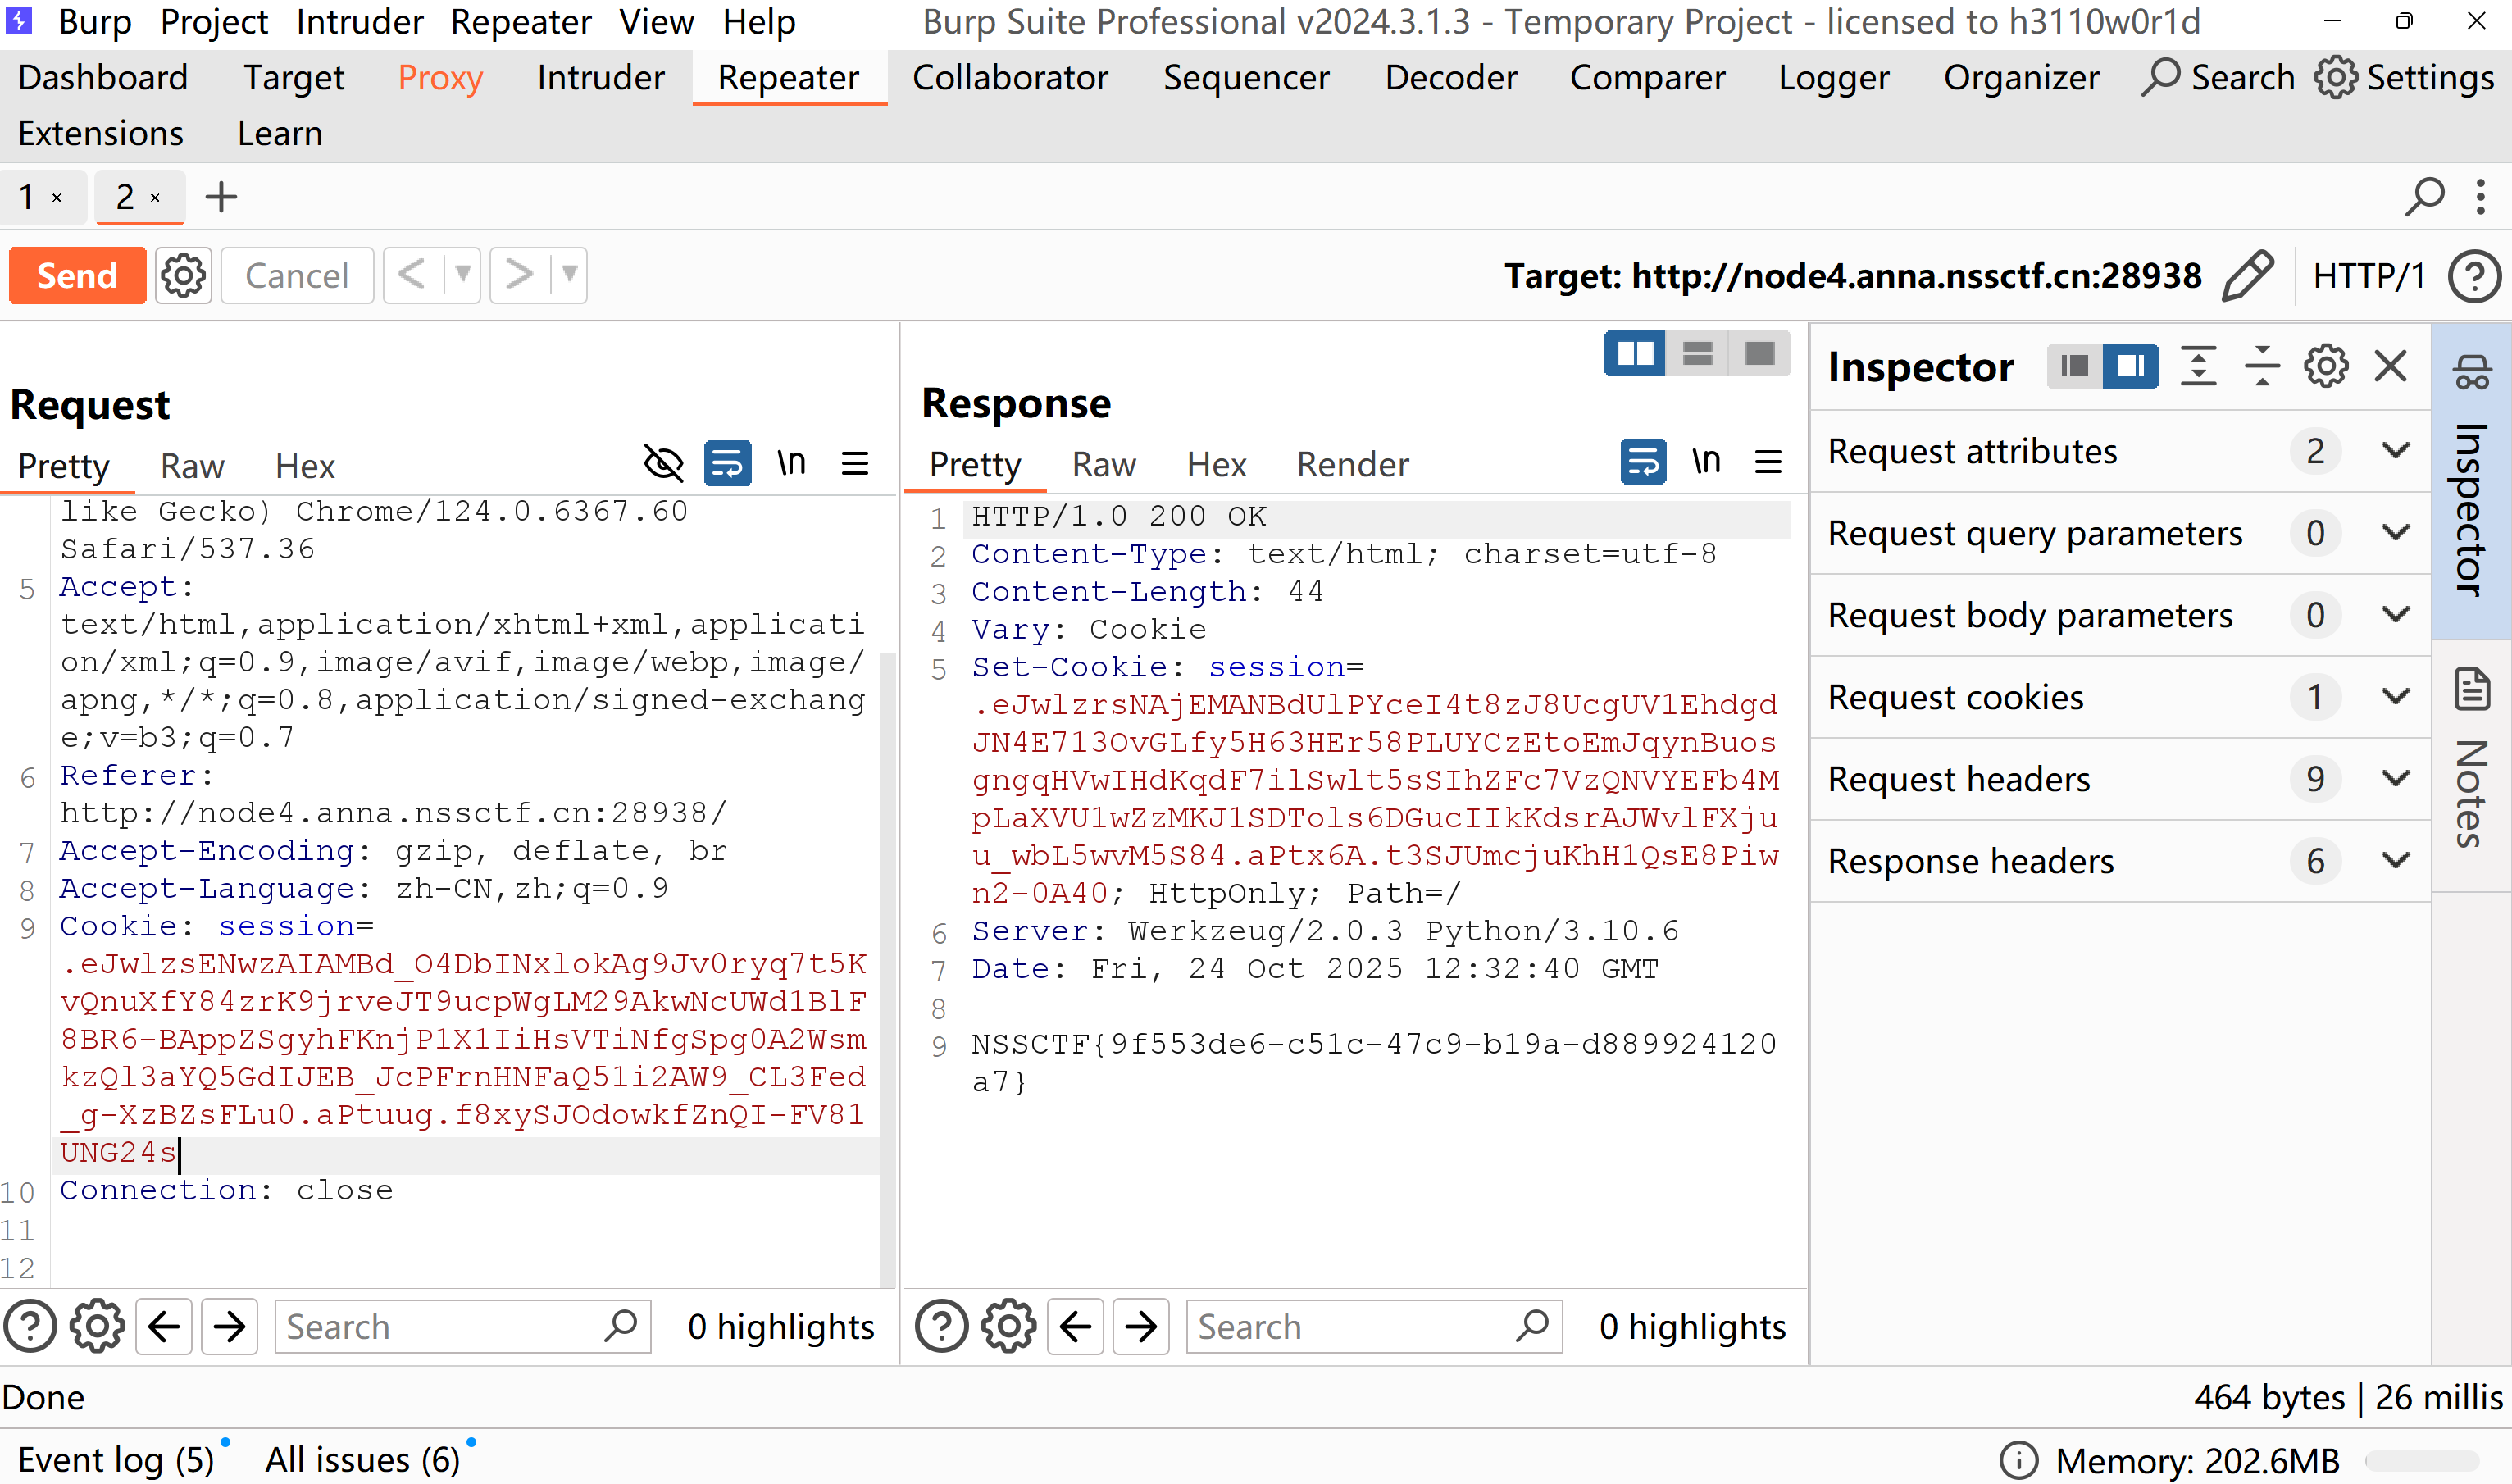Click the Repeater tab search magnifier icon
Image resolution: width=2512 pixels, height=1484 pixels.
tap(2424, 197)
